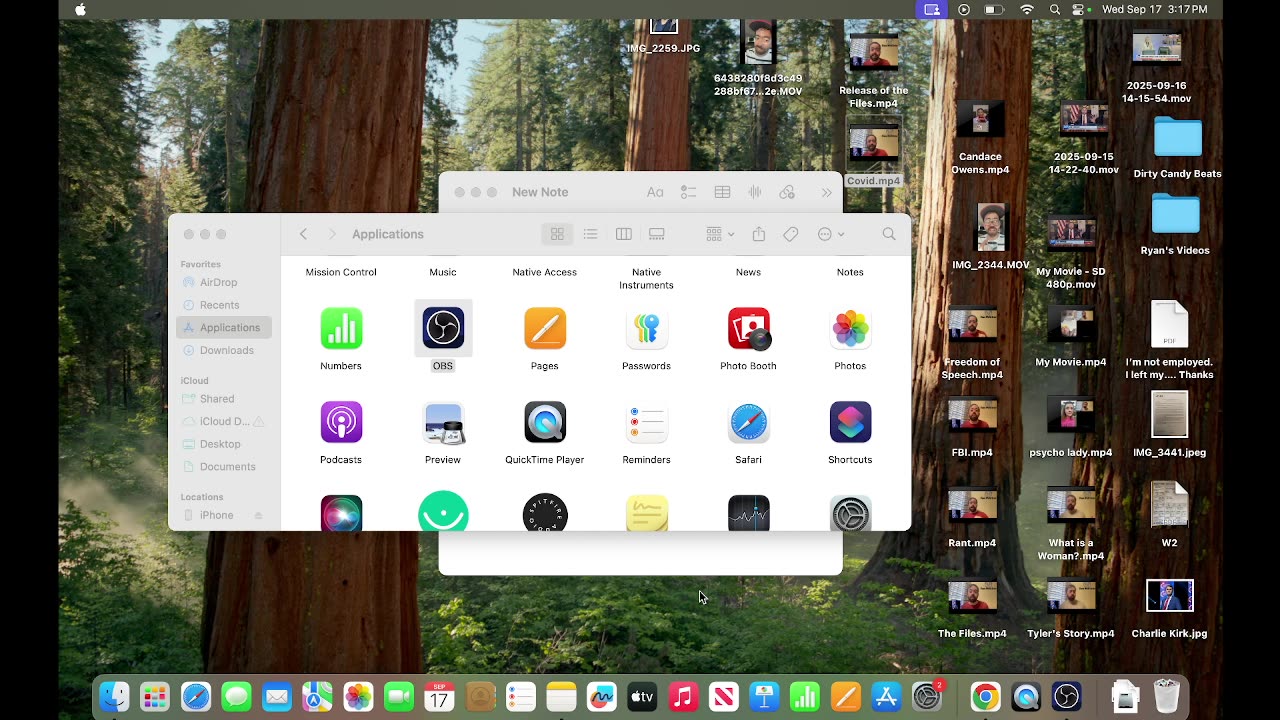Switch Finder to column view
The image size is (1280, 720).
pyautogui.click(x=624, y=234)
